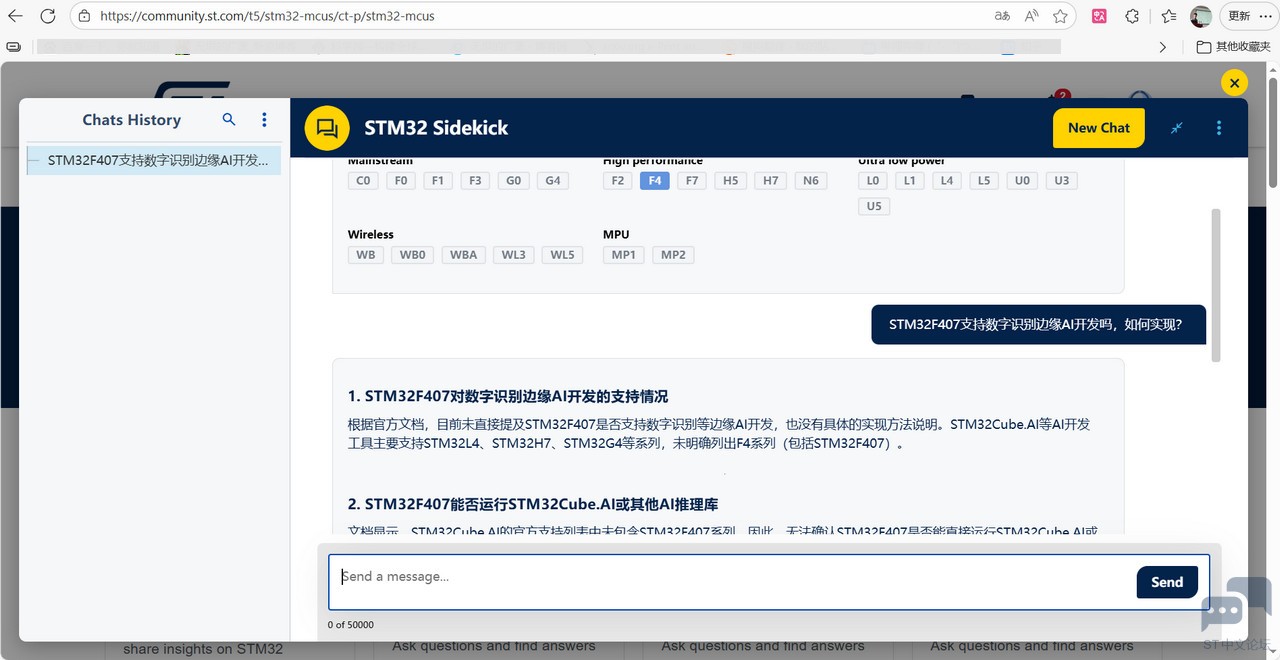Open the STM32F407 chat history entry
Screen dimensions: 1280x660
point(154,161)
